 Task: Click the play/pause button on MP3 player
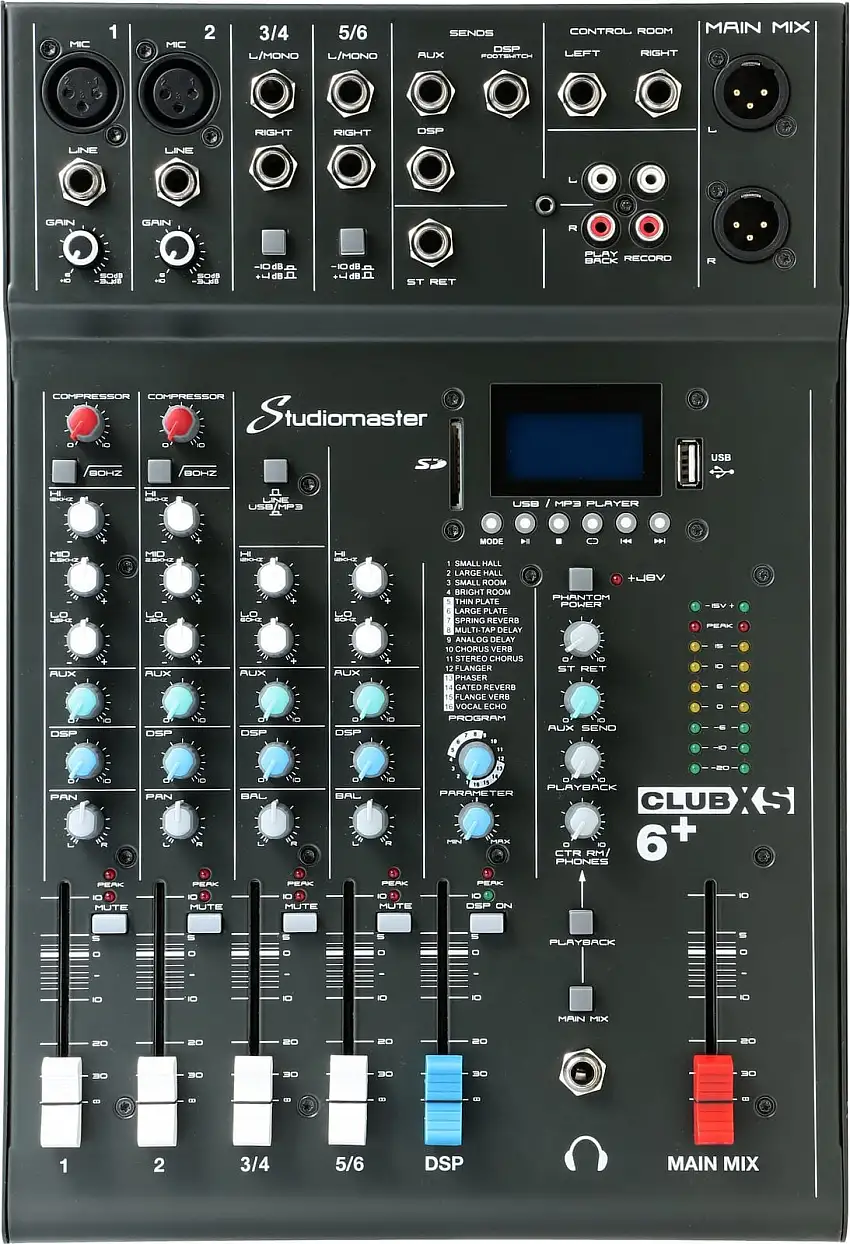point(525,522)
